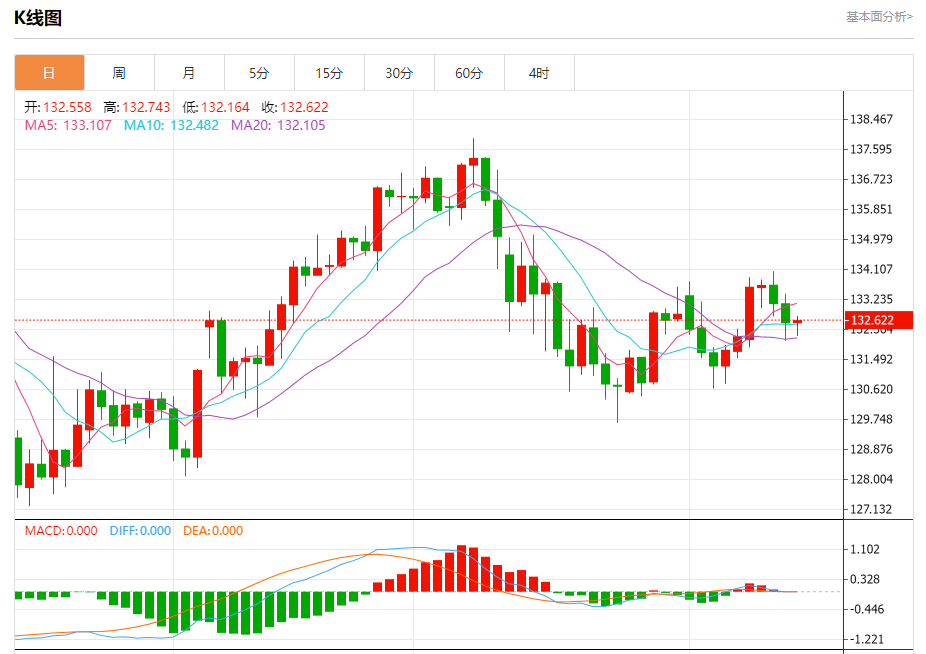This screenshot has width=926, height=654.
Task: Switch to the 周 weekly tab
Action: (119, 73)
